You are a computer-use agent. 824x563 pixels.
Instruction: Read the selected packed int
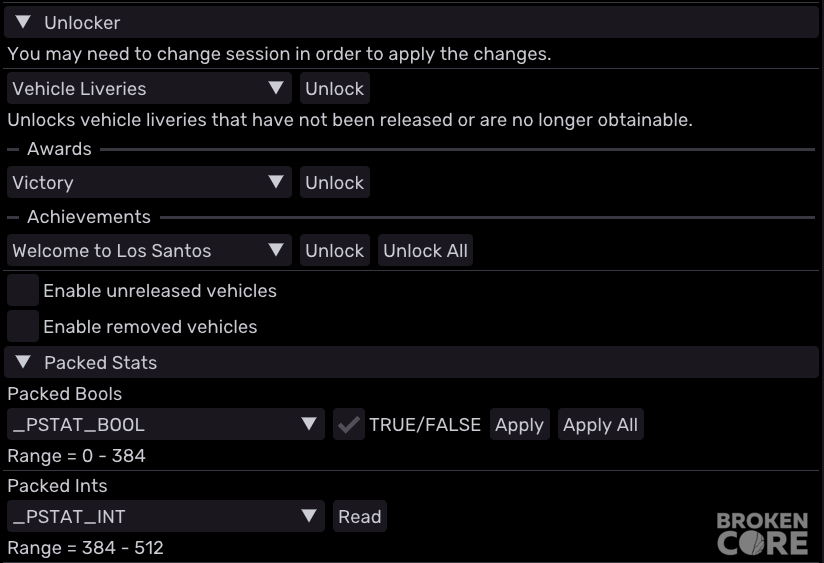(x=360, y=516)
